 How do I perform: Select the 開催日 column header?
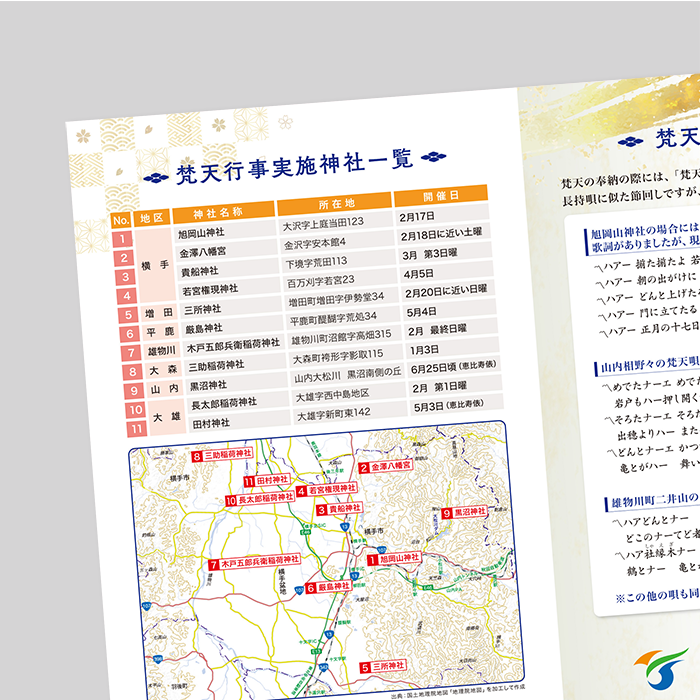pos(441,196)
